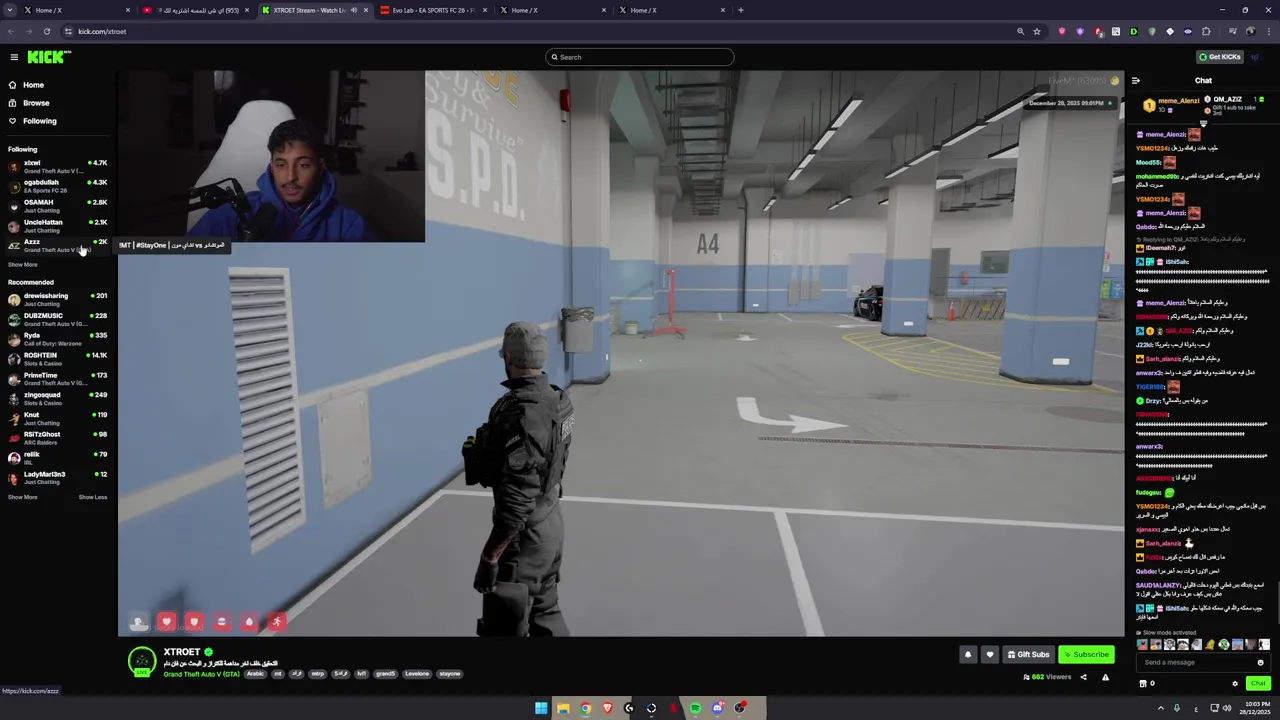Share the stream via share icon
The height and width of the screenshot is (720, 1280).
tap(1083, 677)
